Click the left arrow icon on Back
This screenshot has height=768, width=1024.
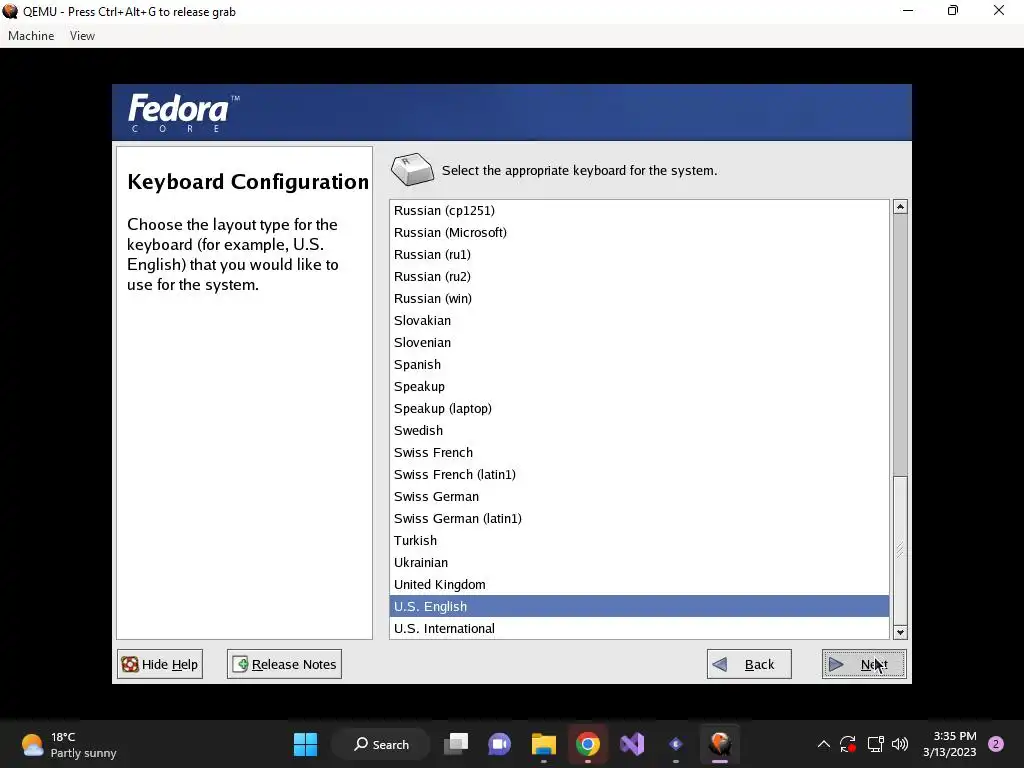pos(720,665)
